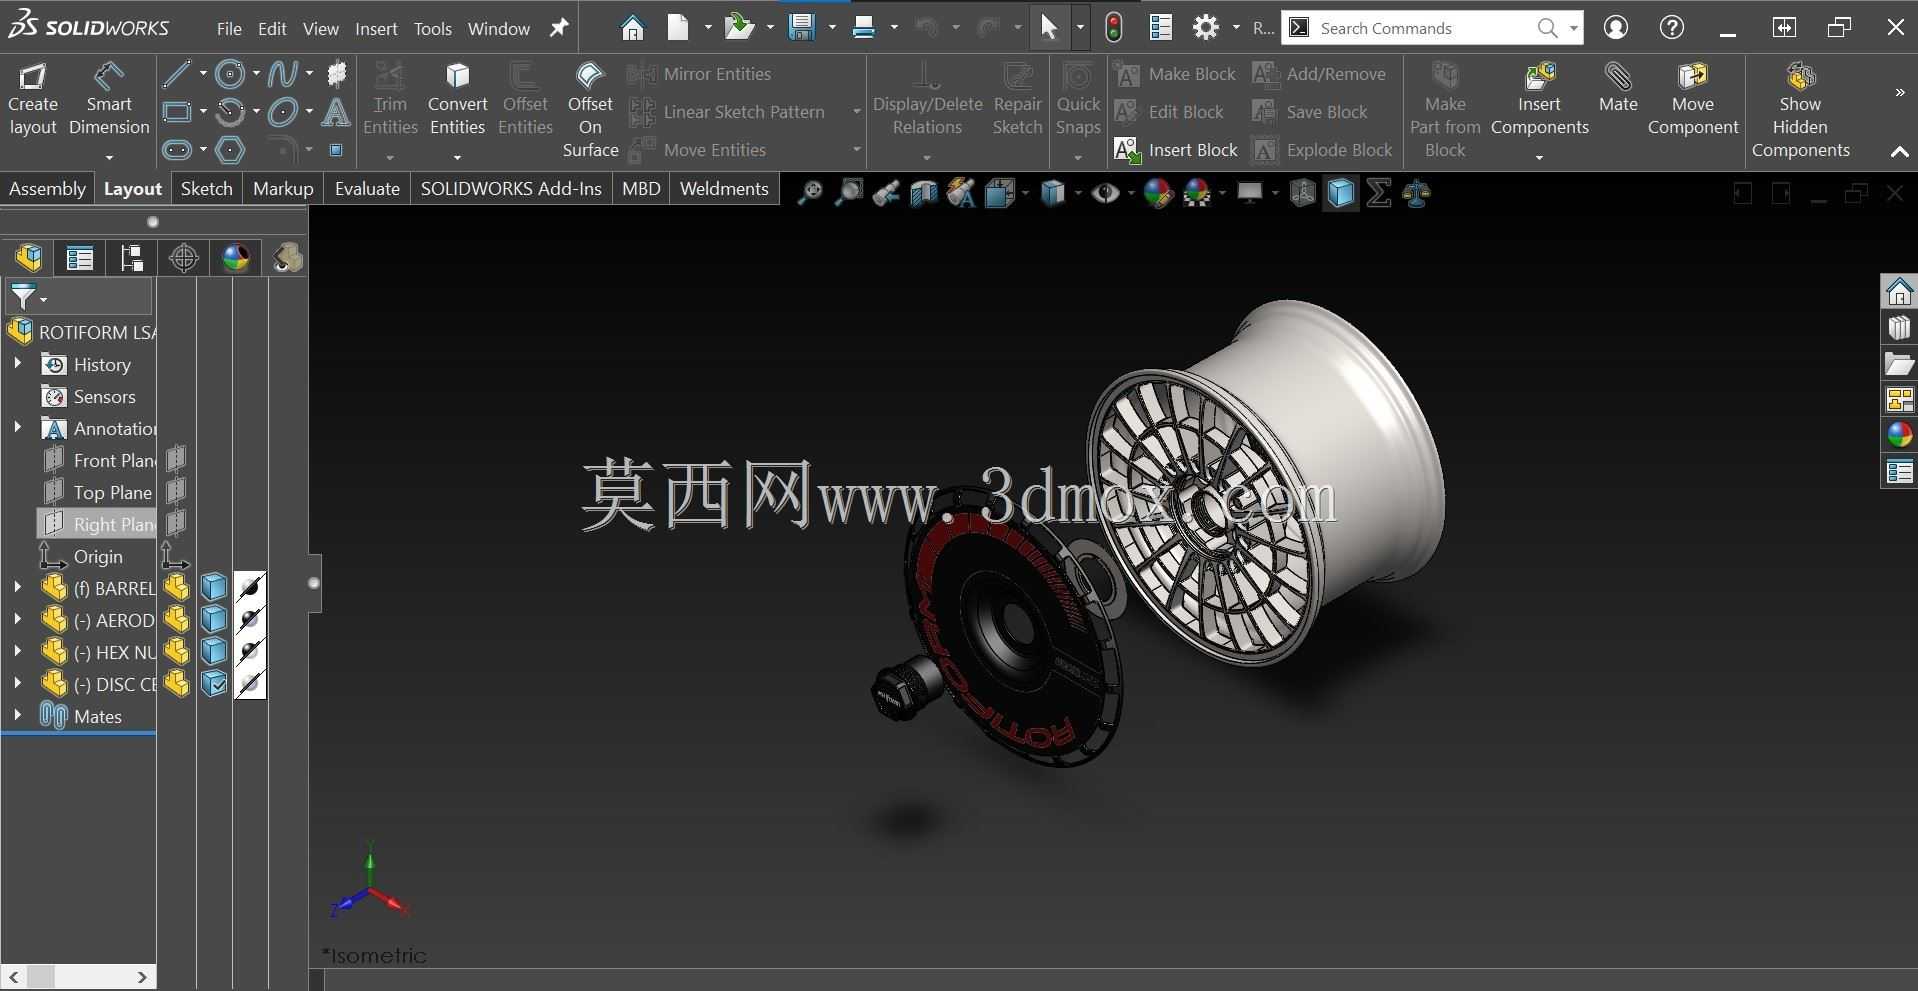The height and width of the screenshot is (991, 1918).
Task: Open the Appearances task pane tab
Action: pyautogui.click(x=1899, y=435)
